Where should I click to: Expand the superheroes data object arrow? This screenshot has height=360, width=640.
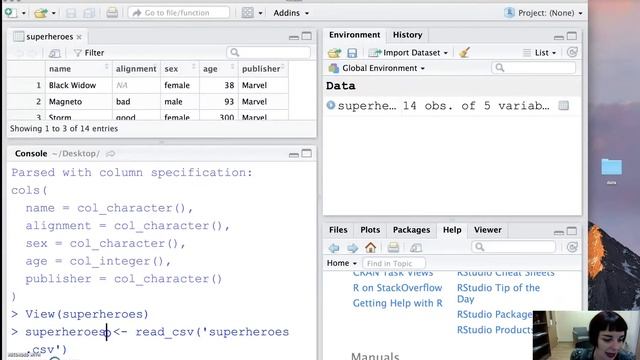[x=331, y=105]
